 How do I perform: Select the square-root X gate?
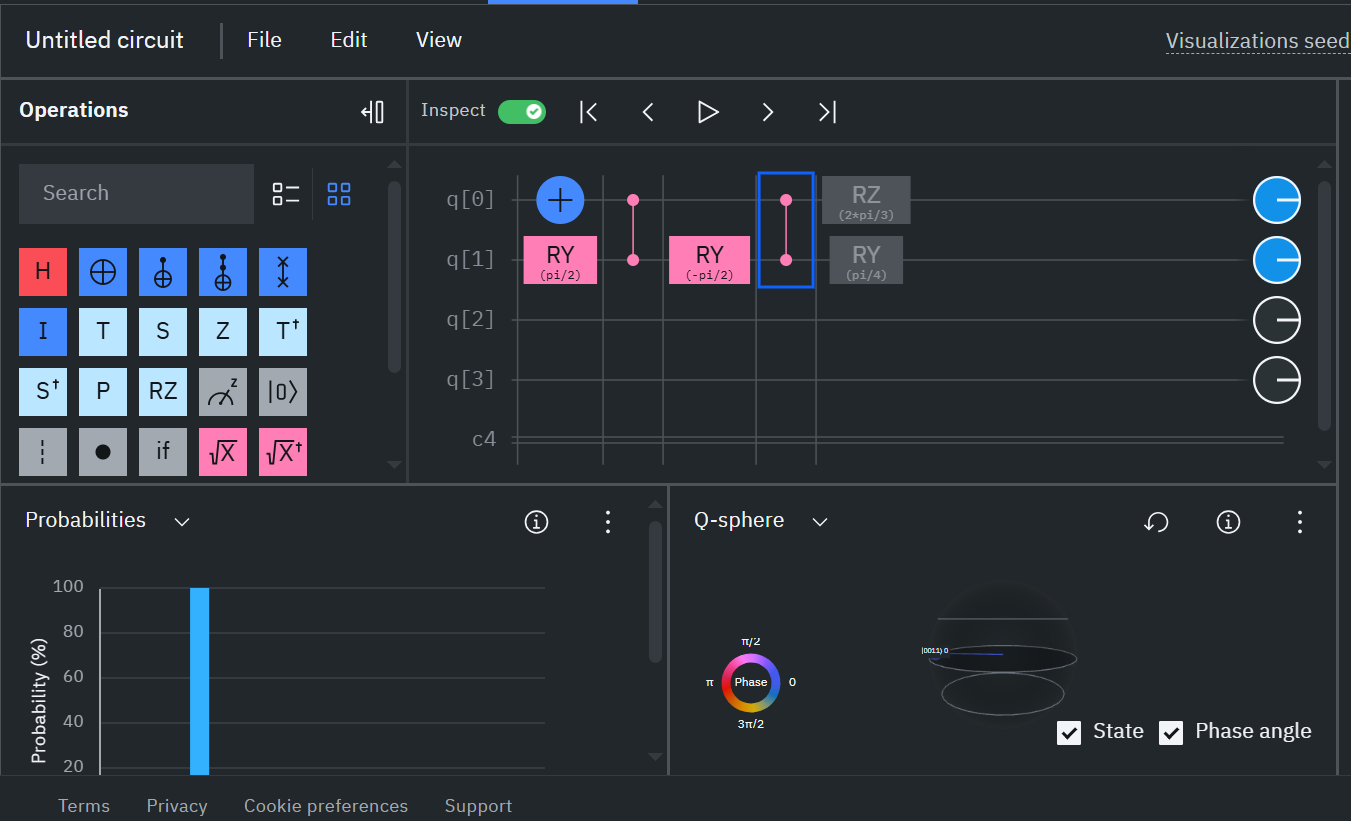(223, 452)
